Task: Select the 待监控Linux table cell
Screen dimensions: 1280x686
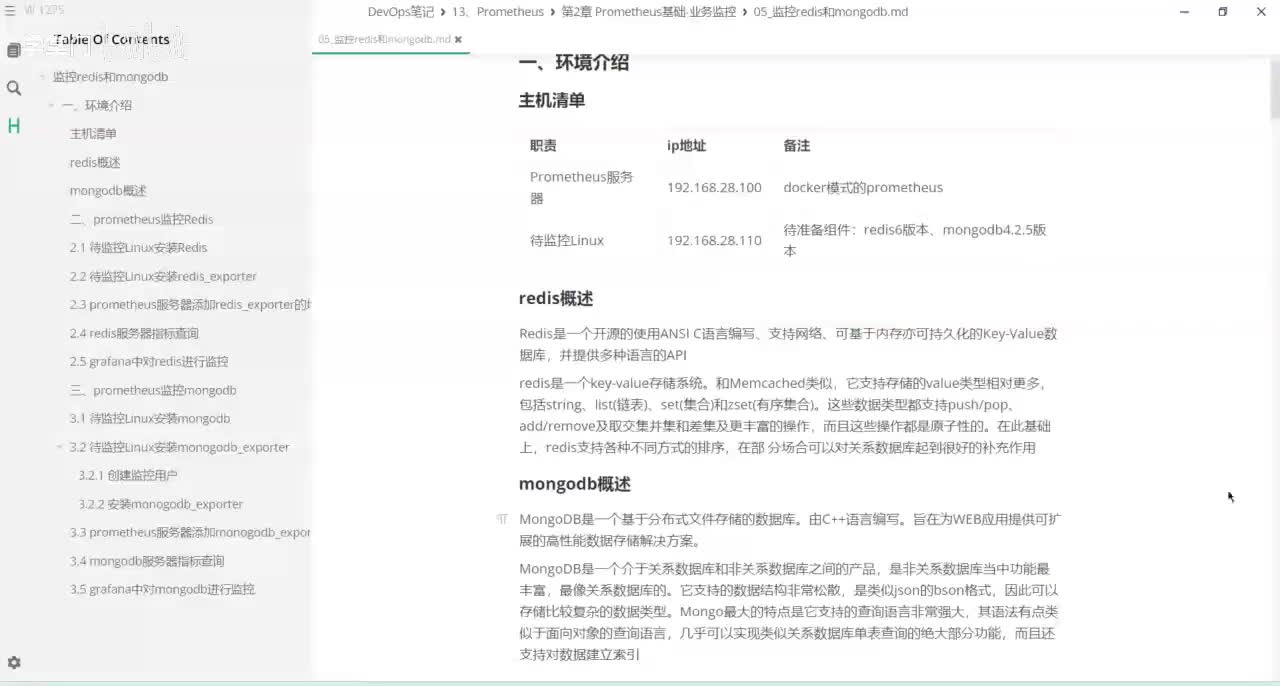Action: pos(567,241)
